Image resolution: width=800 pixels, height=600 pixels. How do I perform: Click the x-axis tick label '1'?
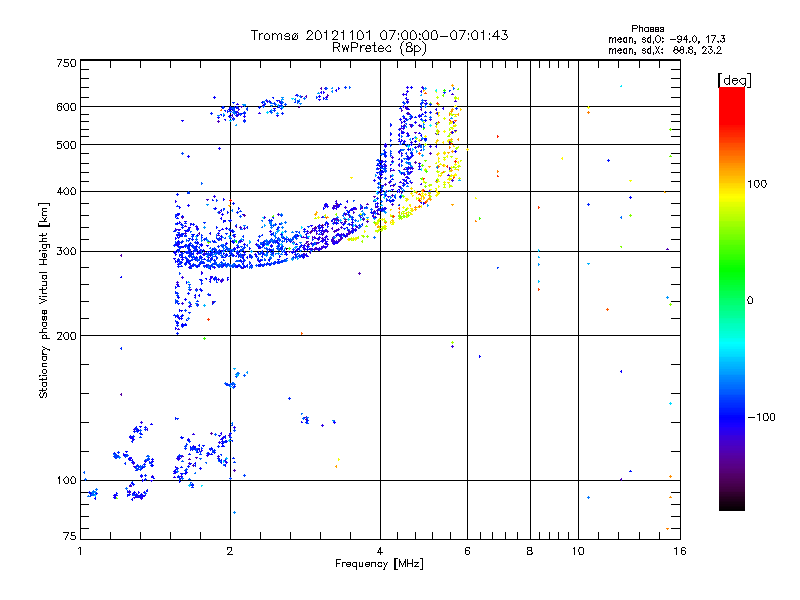[x=80, y=551]
